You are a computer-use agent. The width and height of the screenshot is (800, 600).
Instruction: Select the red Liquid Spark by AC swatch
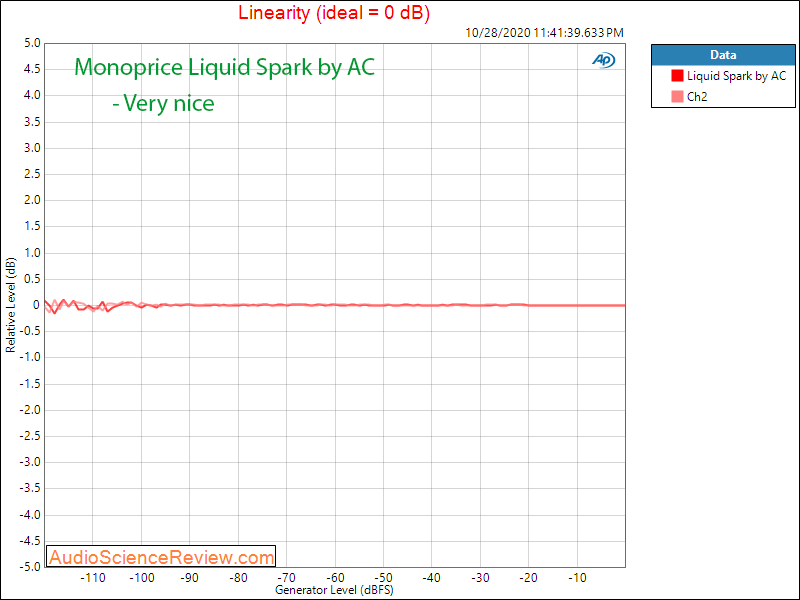[677, 76]
